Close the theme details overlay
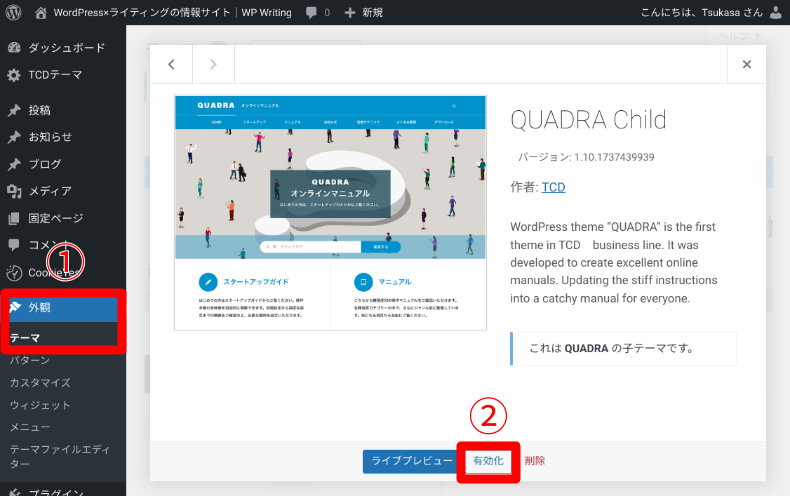 747,64
